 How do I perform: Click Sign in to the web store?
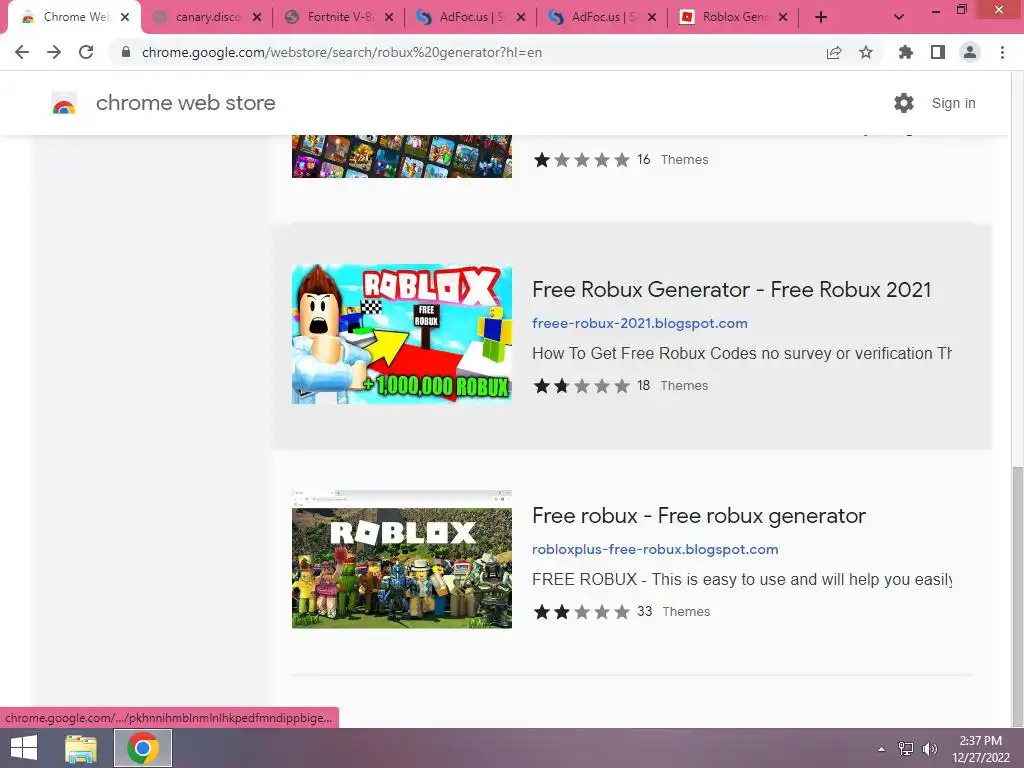[953, 103]
